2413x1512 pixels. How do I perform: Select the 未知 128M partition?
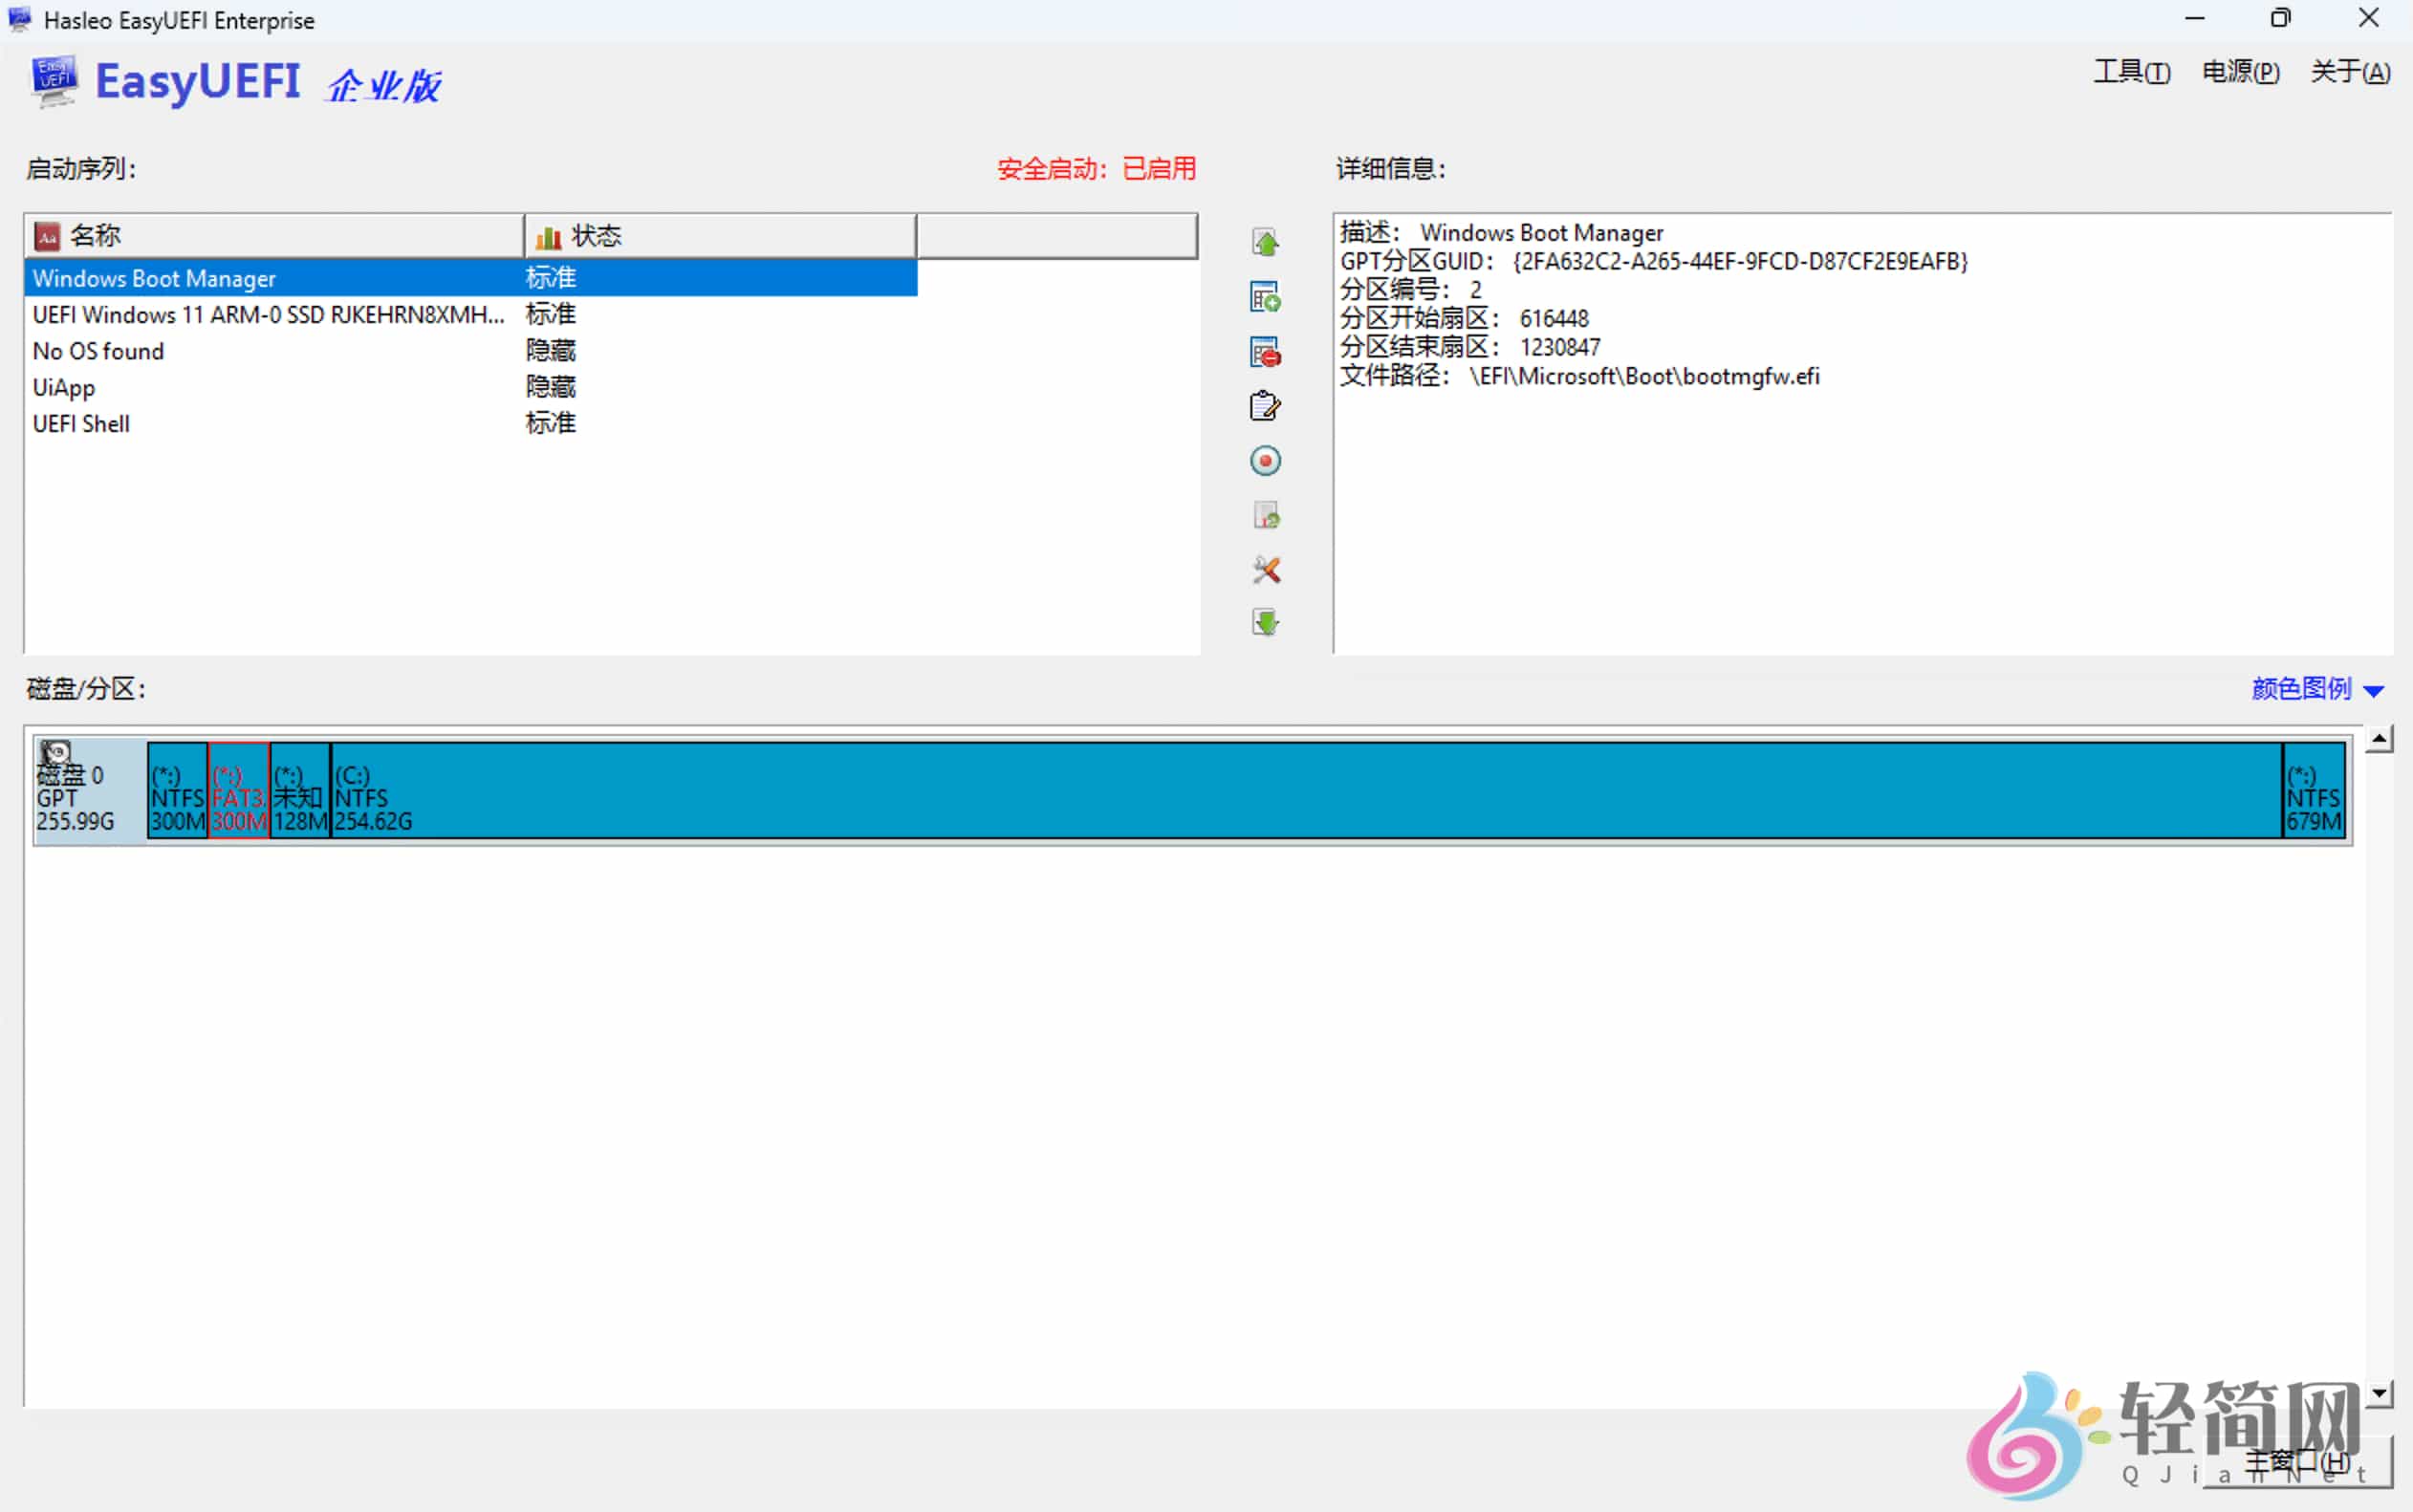pyautogui.click(x=300, y=790)
